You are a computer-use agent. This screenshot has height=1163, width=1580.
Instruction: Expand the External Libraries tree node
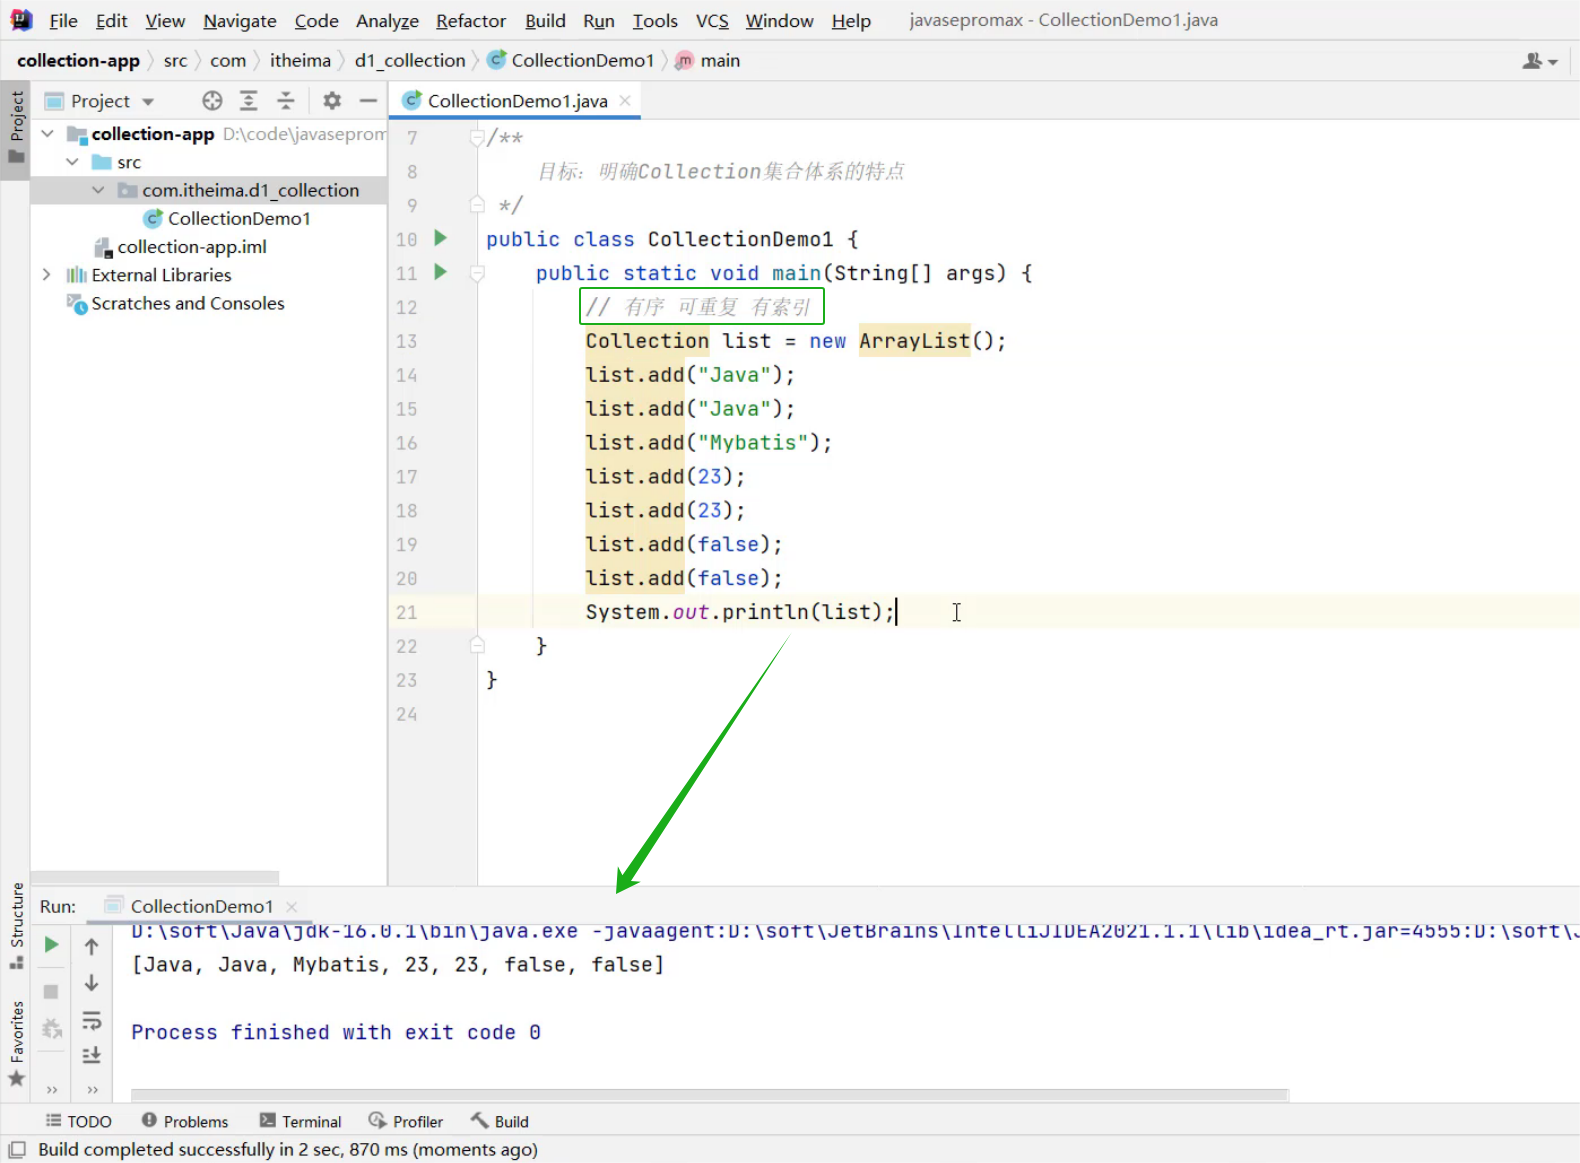point(47,275)
